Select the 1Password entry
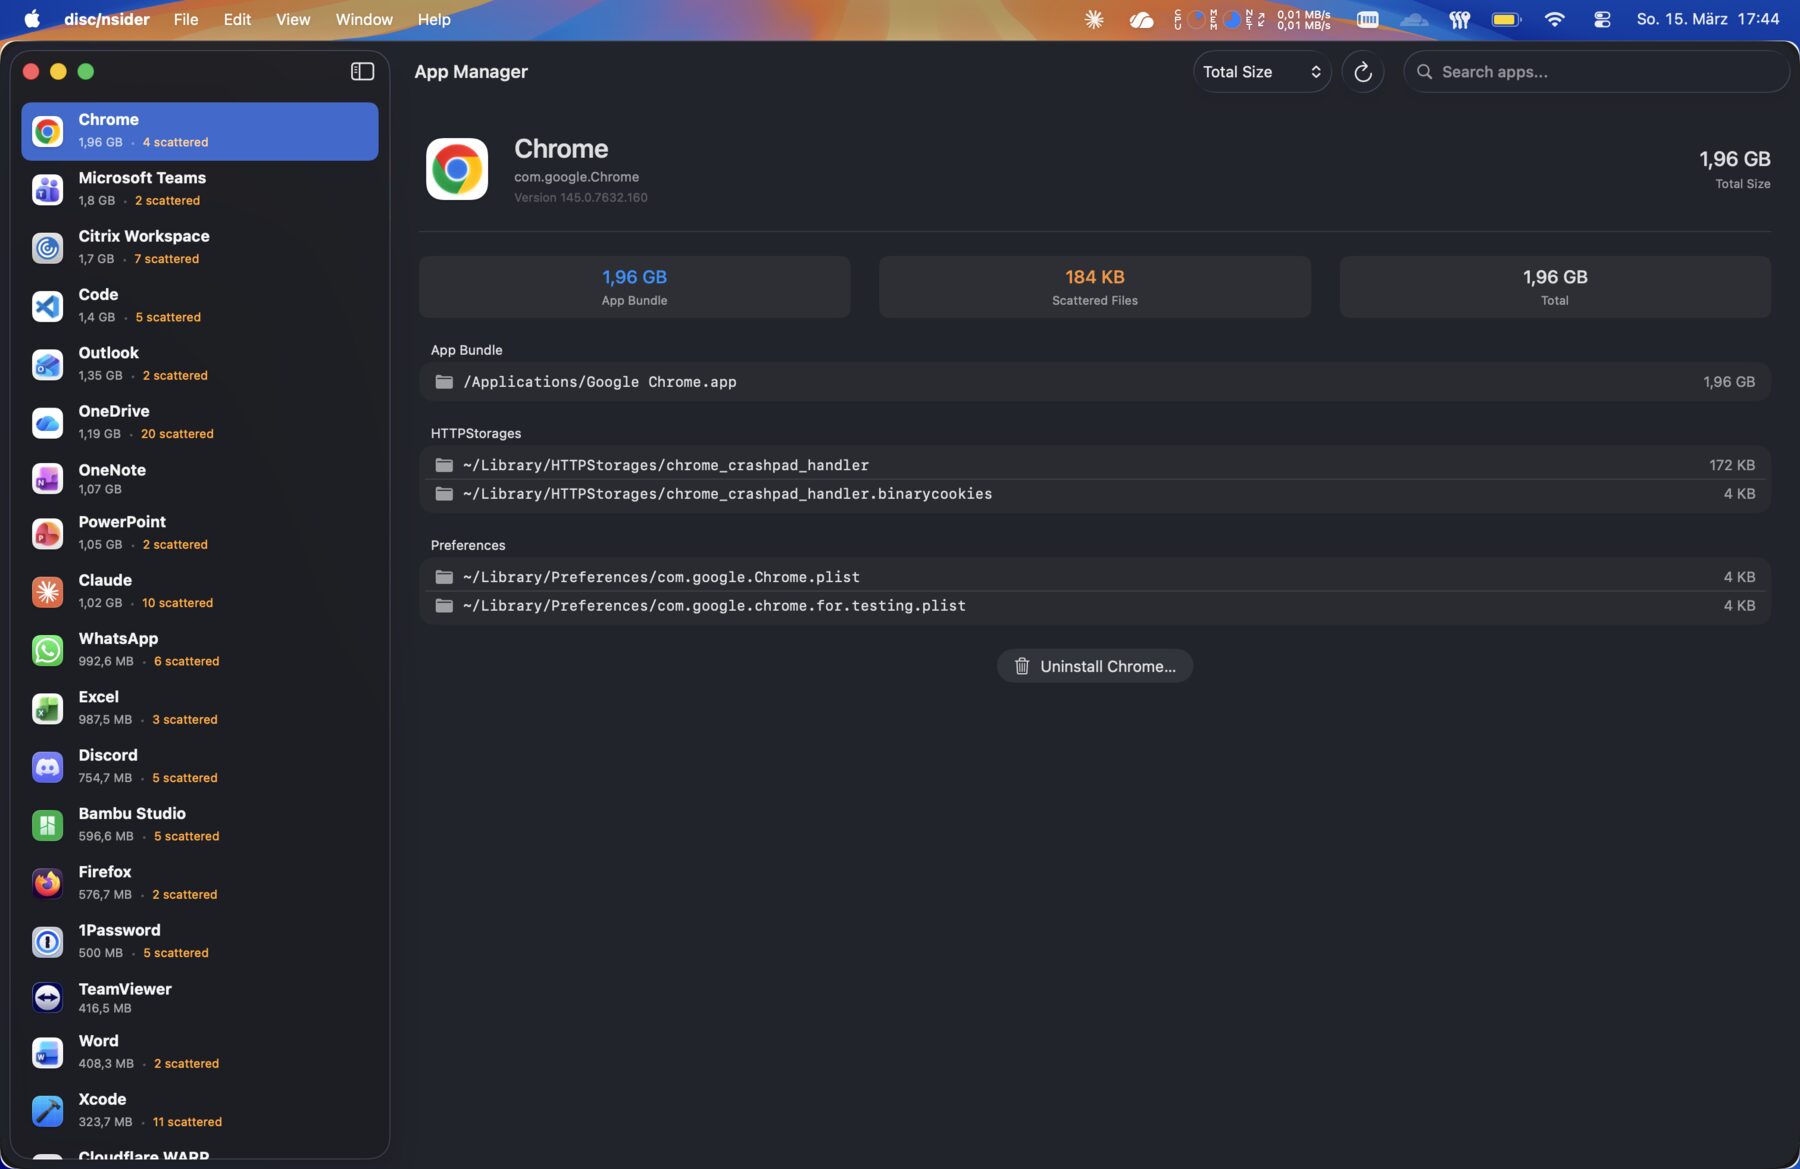 click(x=200, y=941)
